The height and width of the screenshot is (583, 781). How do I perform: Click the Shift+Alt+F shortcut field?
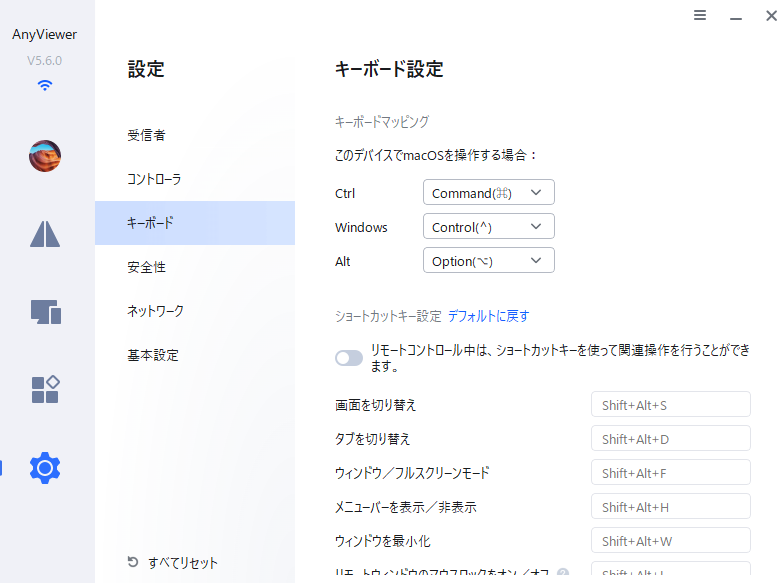click(670, 472)
